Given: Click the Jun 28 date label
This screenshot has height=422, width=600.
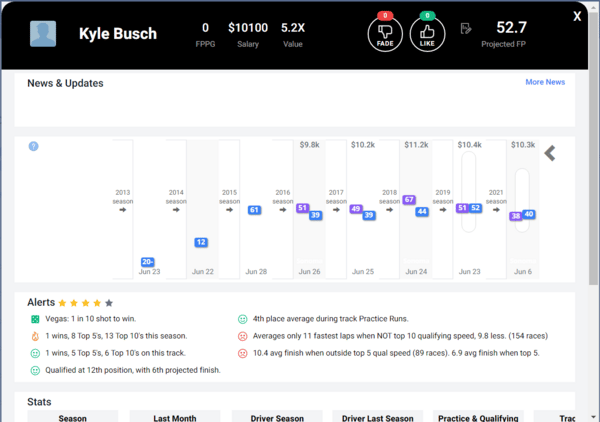Looking at the screenshot, I should [256, 272].
